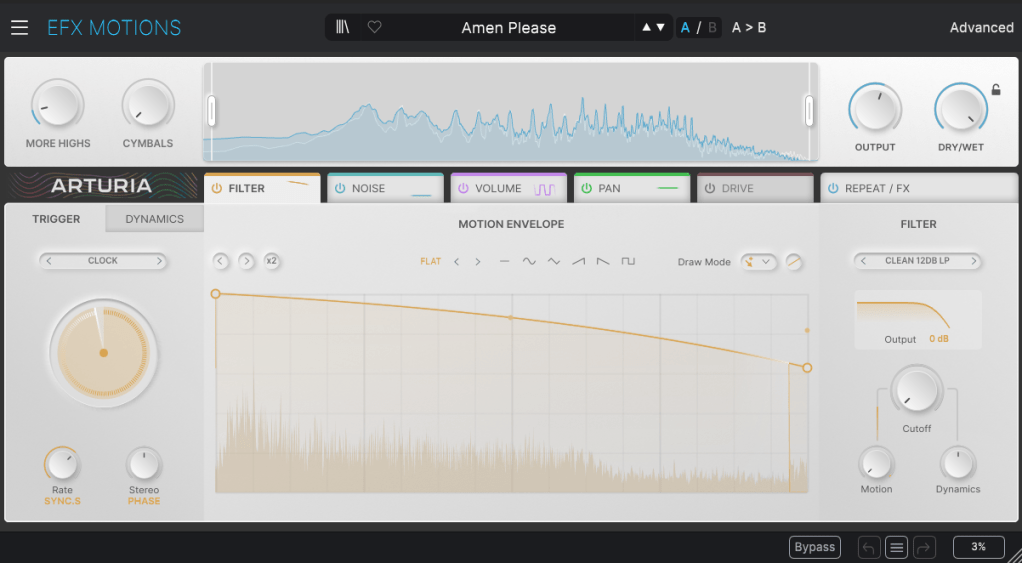
Task: Select the square wave envelope shape
Action: [628, 262]
